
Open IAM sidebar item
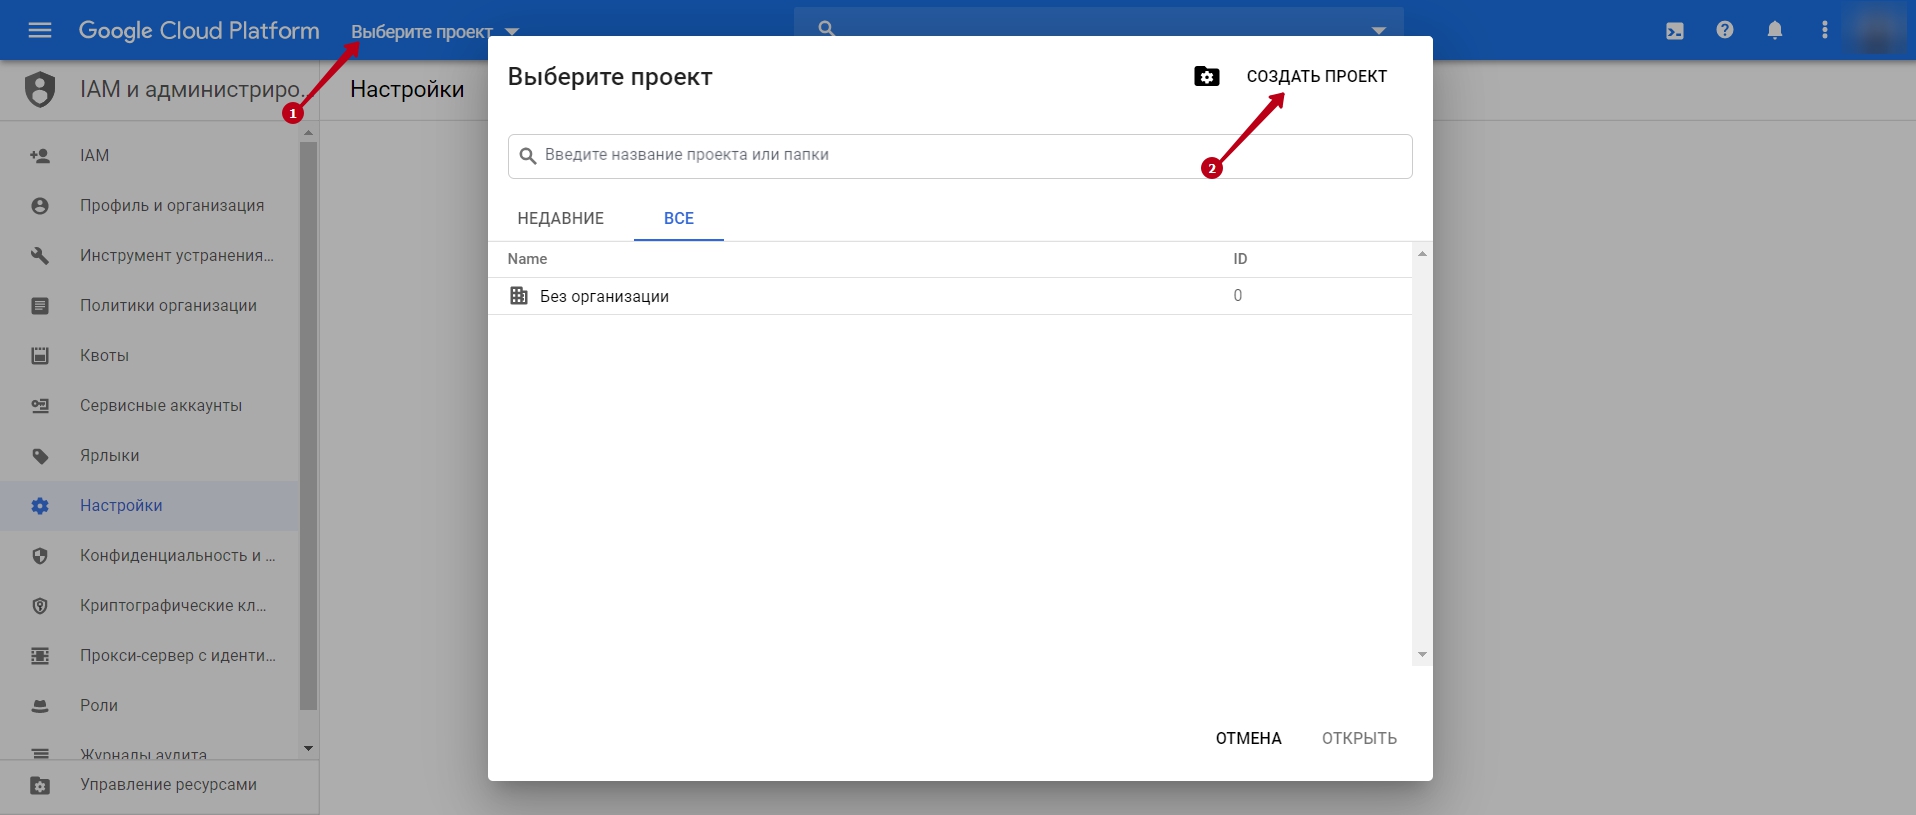(x=150, y=156)
